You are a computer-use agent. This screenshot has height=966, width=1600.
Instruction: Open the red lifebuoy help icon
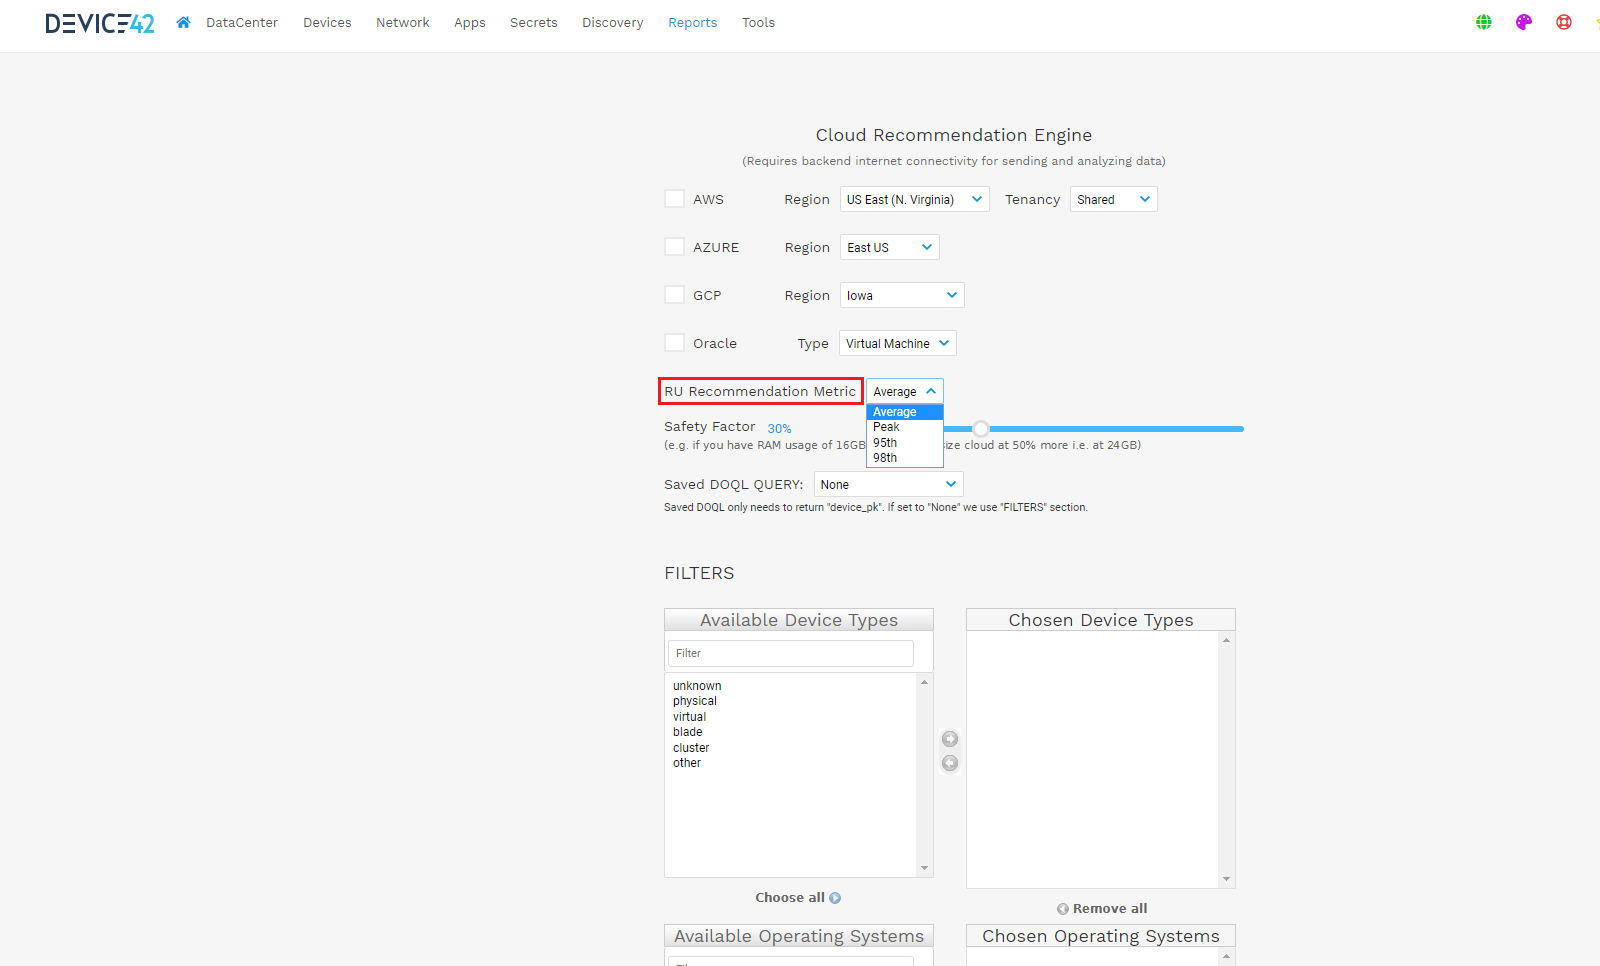pos(1564,22)
